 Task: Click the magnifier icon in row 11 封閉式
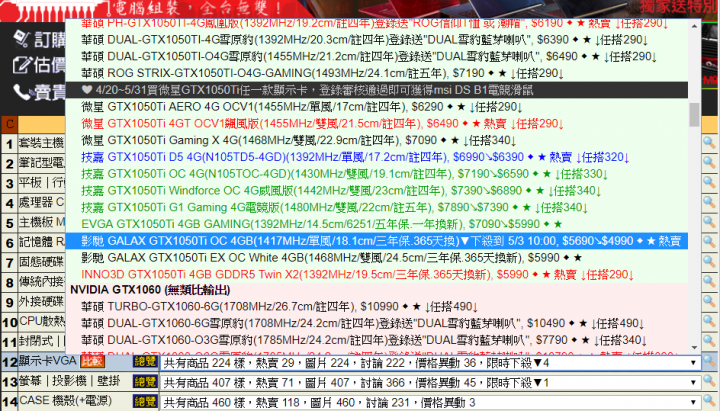point(710,342)
